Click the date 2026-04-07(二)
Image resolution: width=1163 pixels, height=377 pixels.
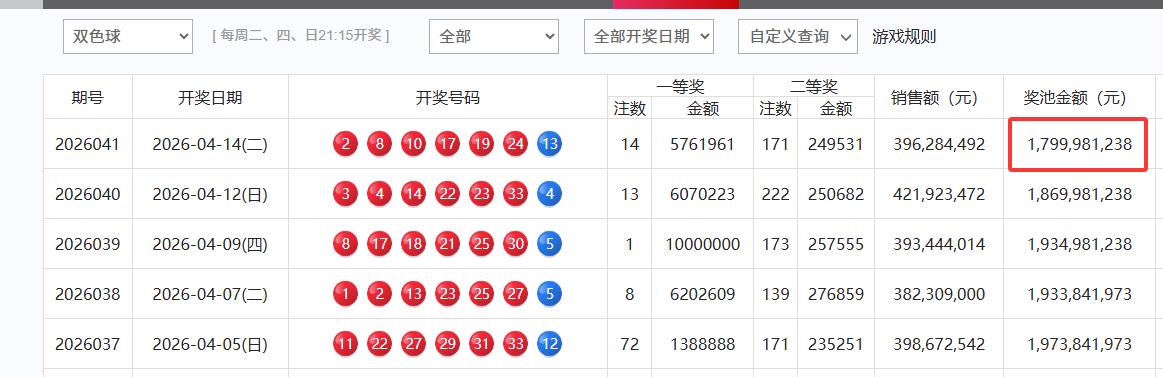(210, 295)
